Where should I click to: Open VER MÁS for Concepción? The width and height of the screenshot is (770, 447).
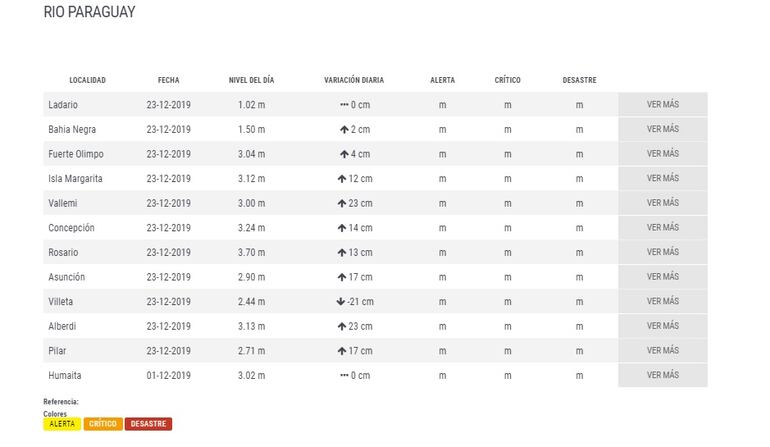tap(662, 227)
